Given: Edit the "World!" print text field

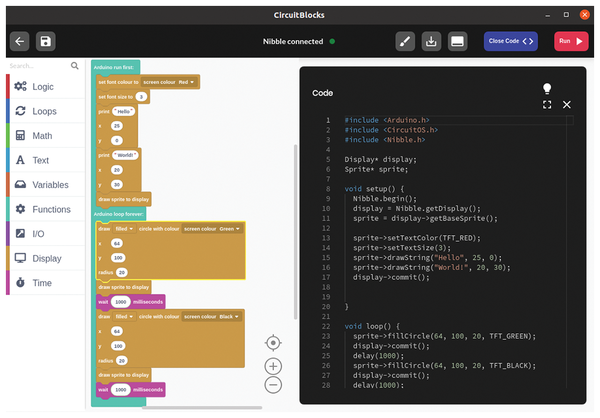Looking at the screenshot, I should coord(125,155).
